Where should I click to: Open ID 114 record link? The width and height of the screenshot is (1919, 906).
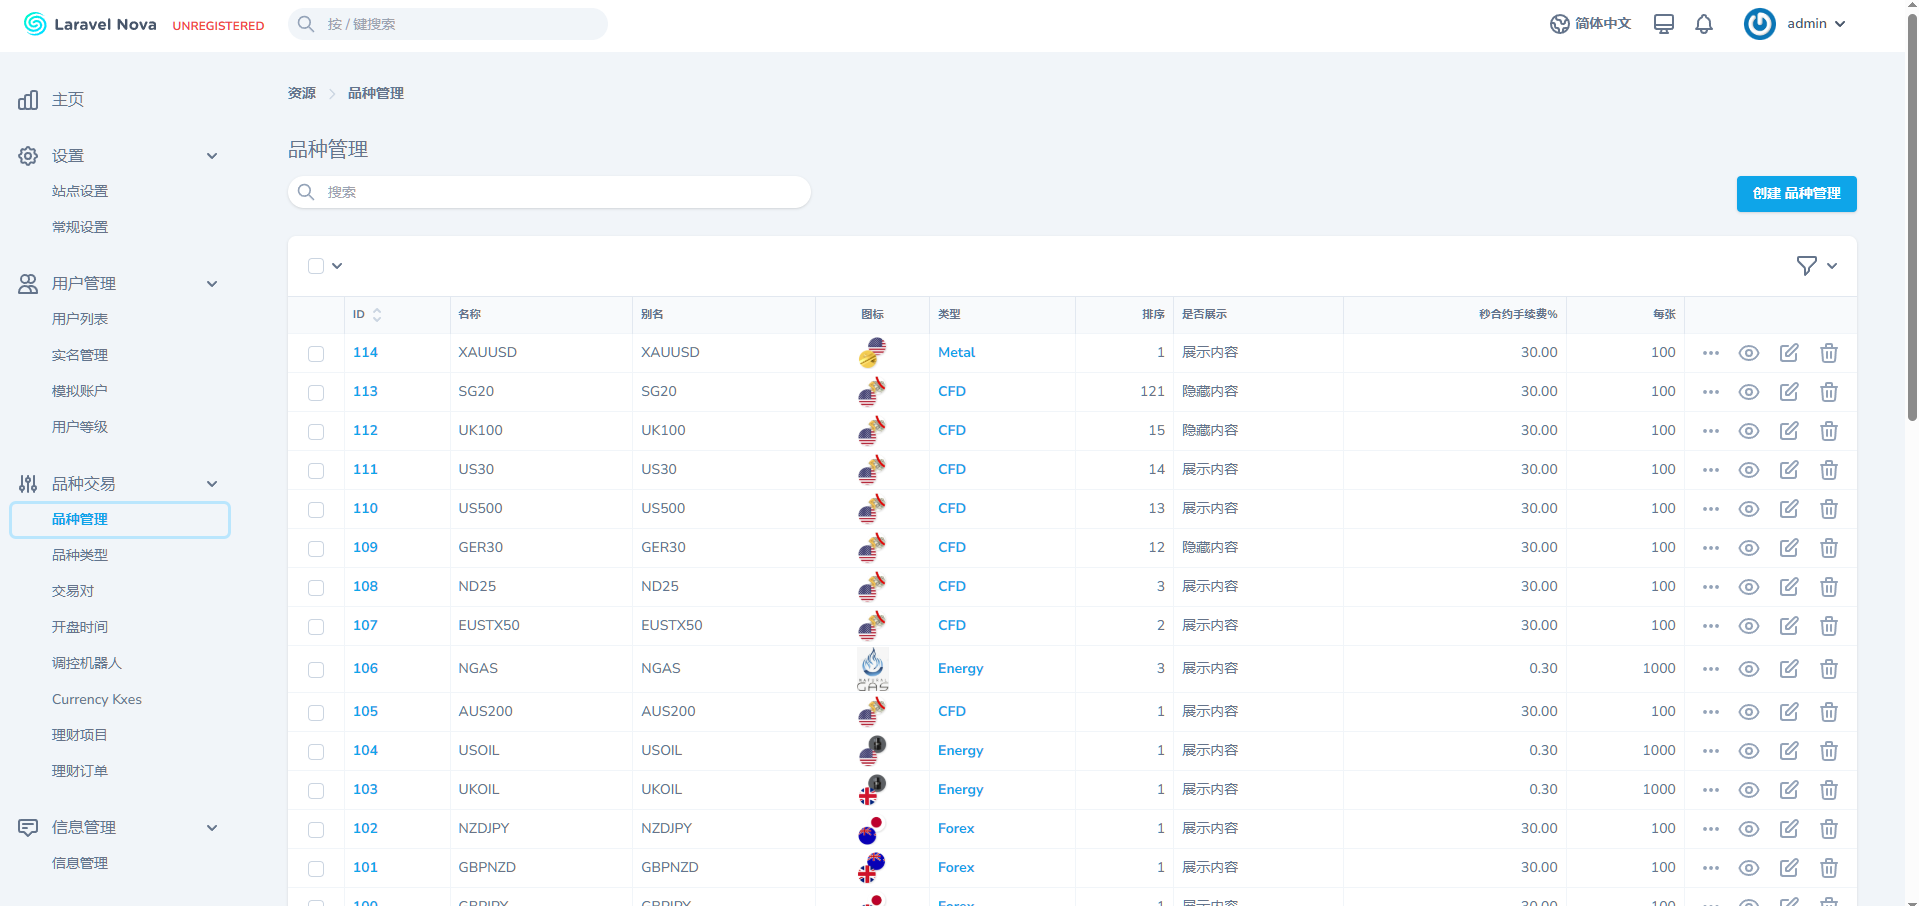point(365,353)
